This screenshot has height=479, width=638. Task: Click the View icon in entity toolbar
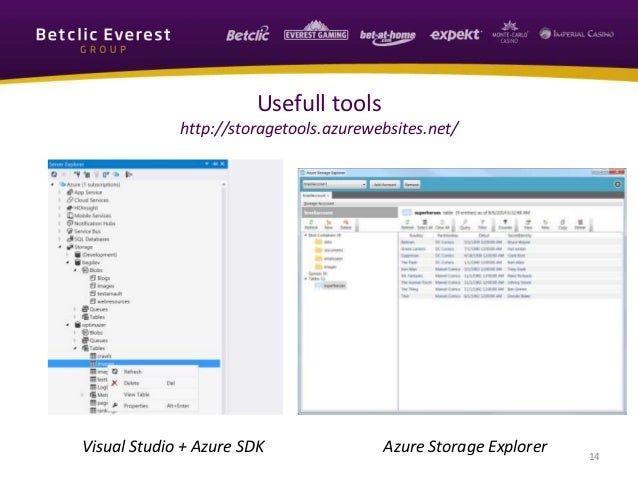(x=528, y=225)
